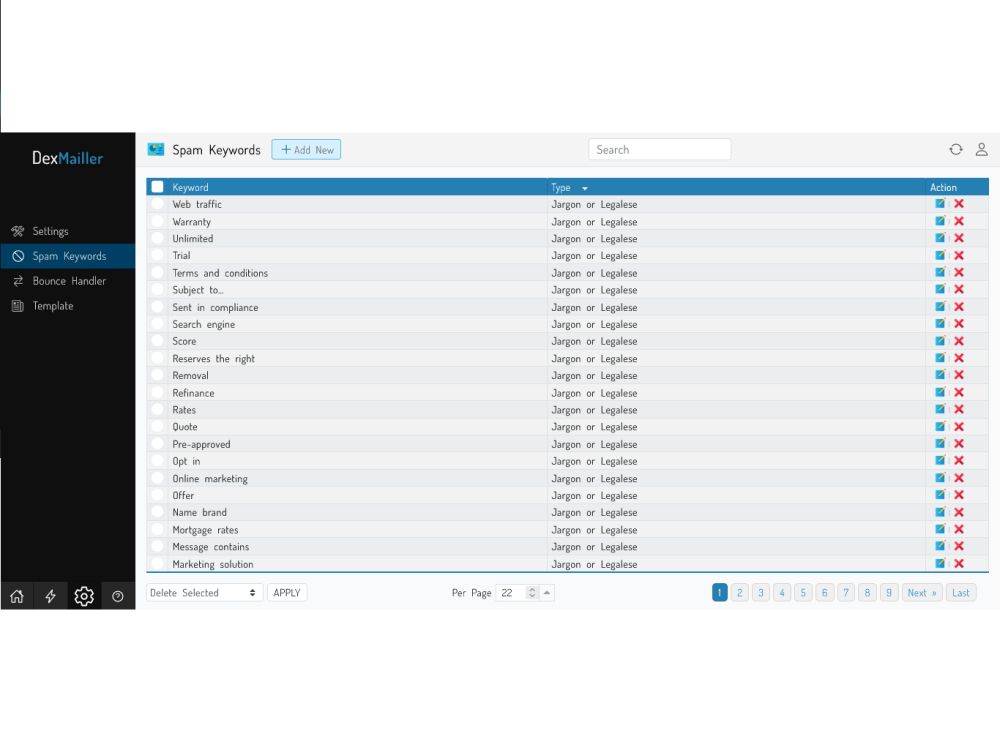This screenshot has width=1000, height=750.
Task: Edit the Terms and conditions keyword
Action: [x=940, y=272]
